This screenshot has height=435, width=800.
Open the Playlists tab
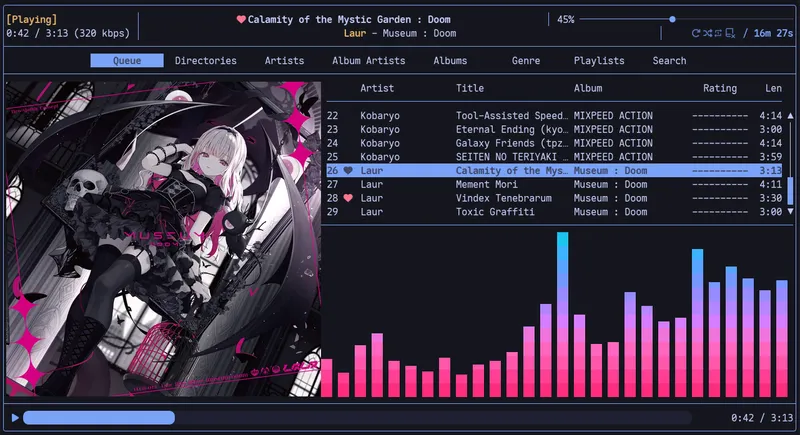[599, 61]
